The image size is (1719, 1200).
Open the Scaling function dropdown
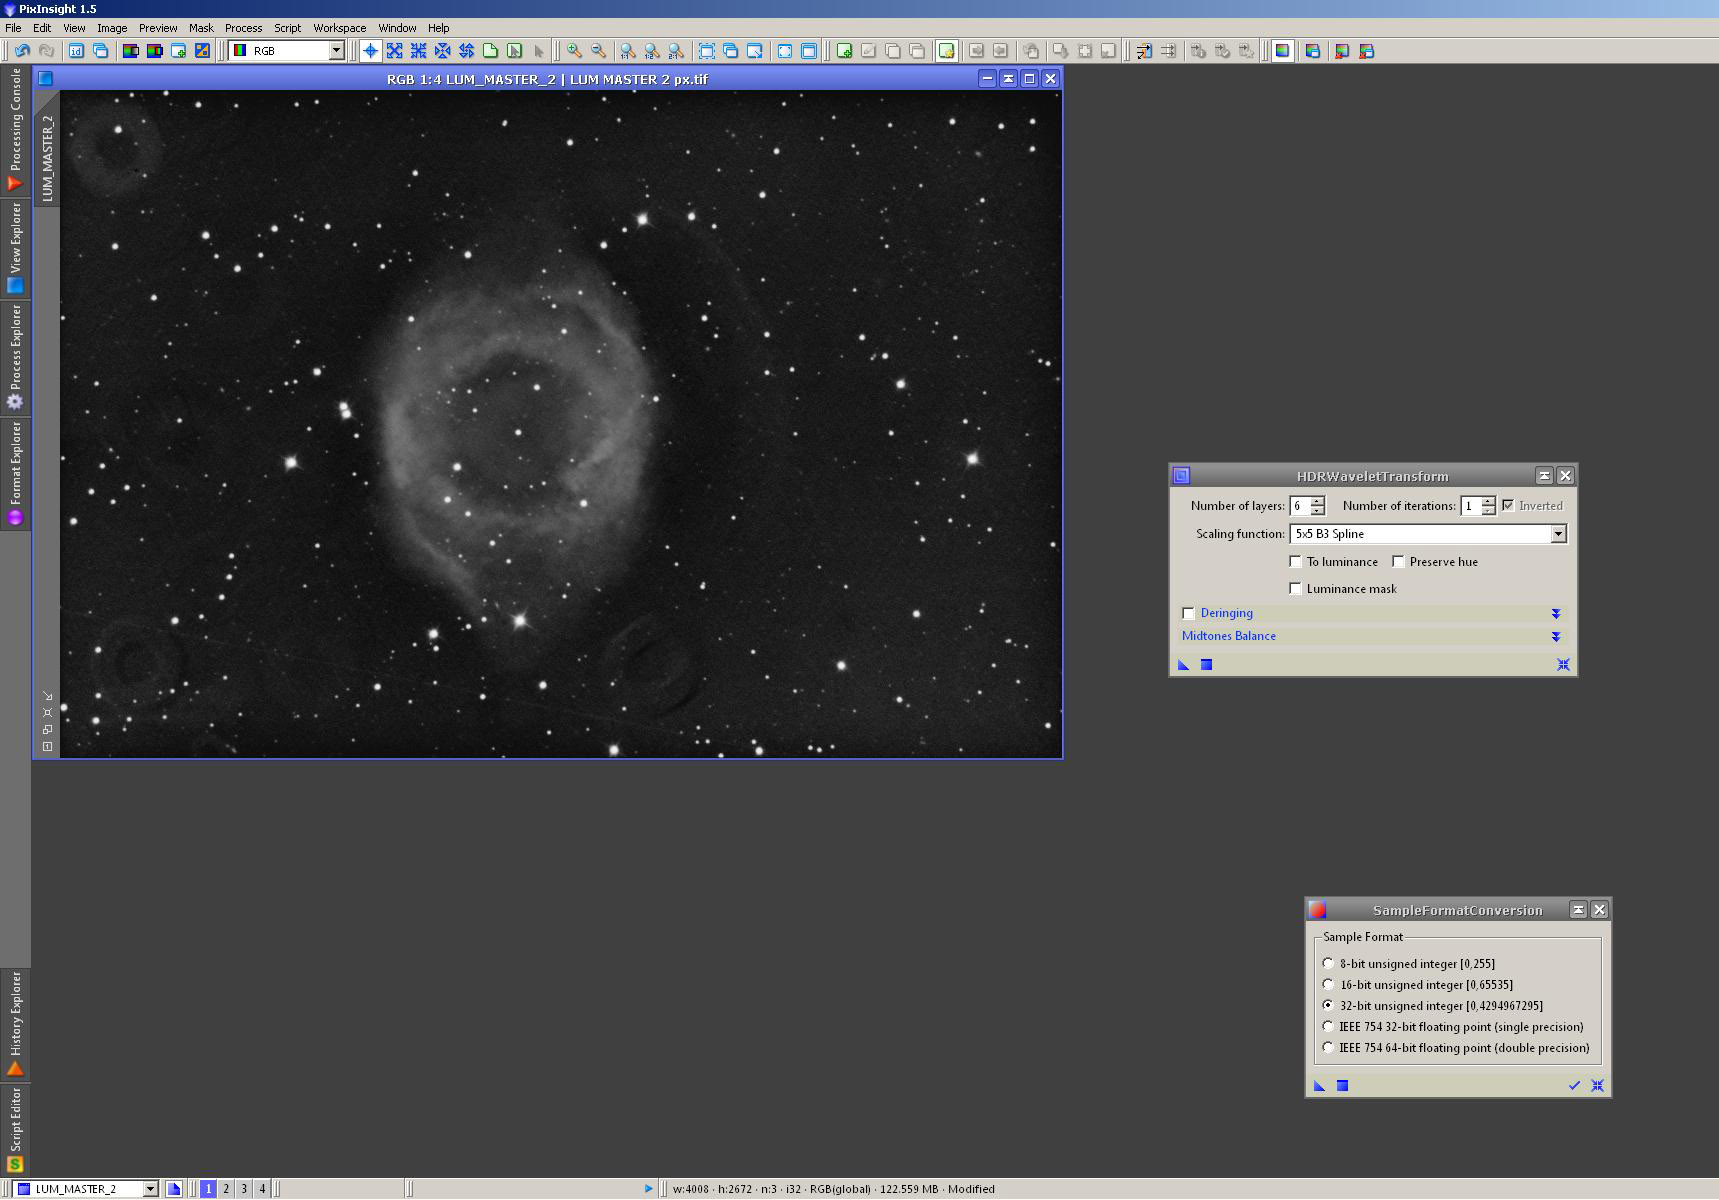pyautogui.click(x=1558, y=534)
